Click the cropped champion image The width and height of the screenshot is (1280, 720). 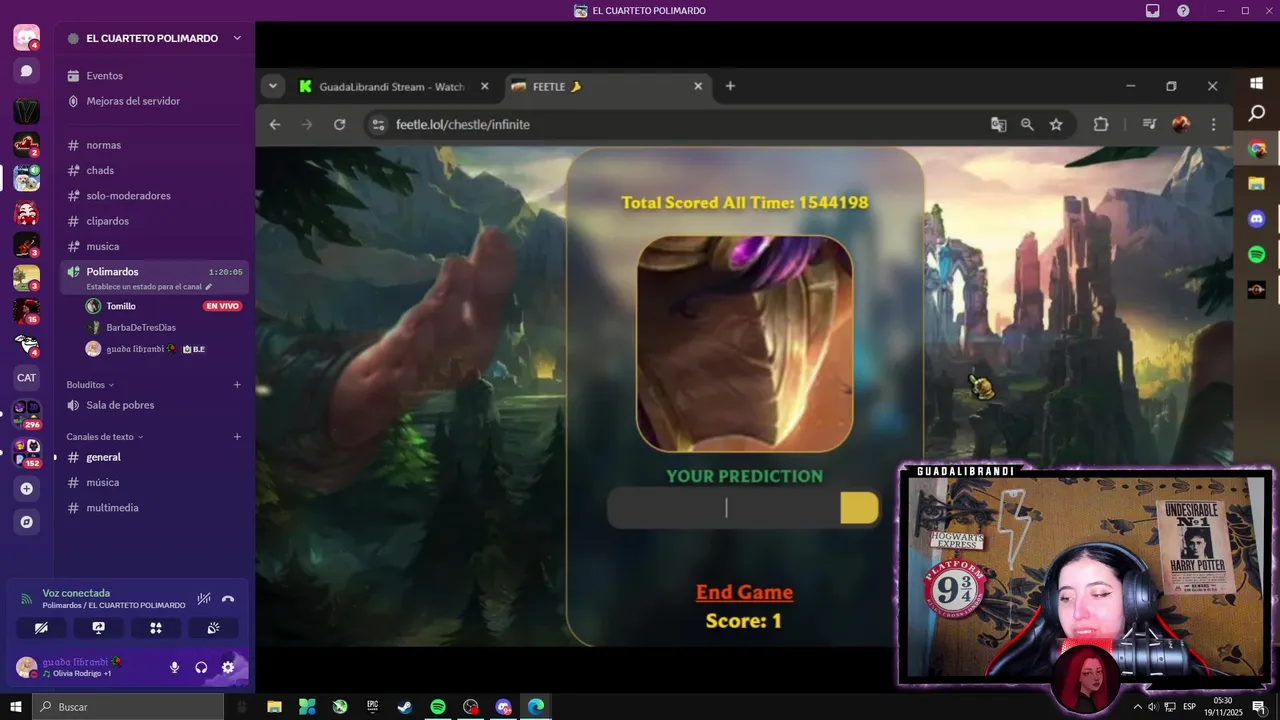745,344
